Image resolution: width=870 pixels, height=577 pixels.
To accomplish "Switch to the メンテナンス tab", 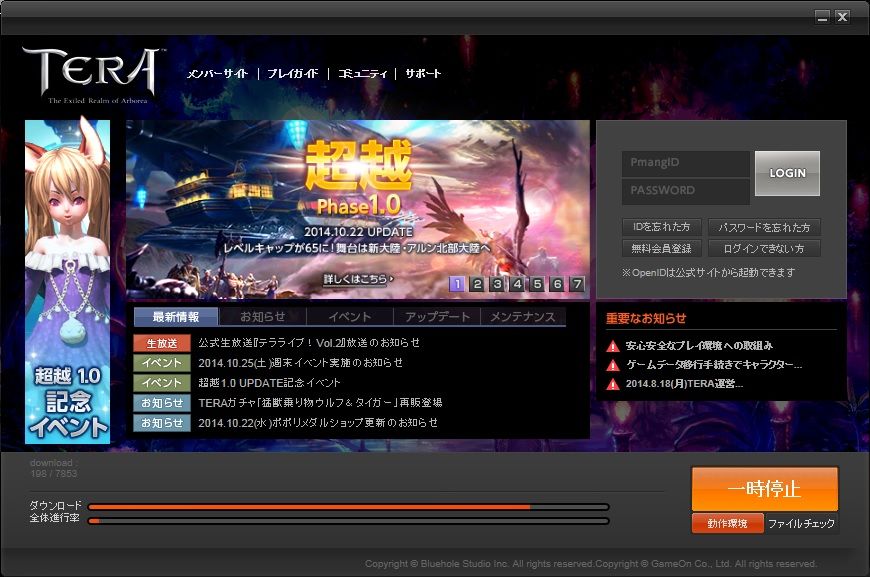I will [x=523, y=317].
